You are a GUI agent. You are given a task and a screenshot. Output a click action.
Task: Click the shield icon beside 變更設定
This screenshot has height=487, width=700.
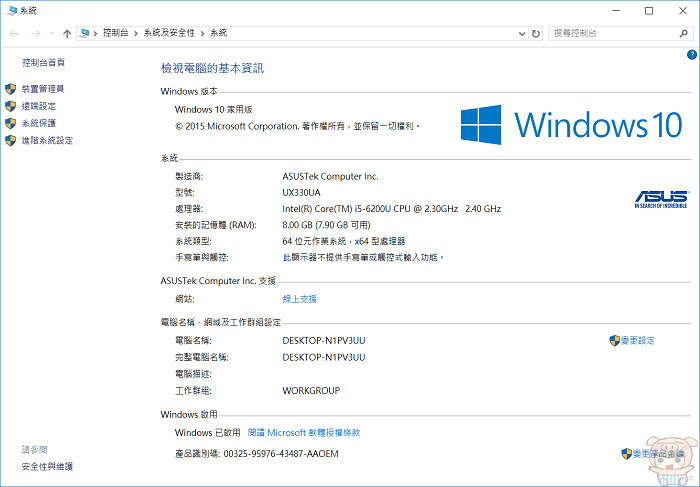615,341
